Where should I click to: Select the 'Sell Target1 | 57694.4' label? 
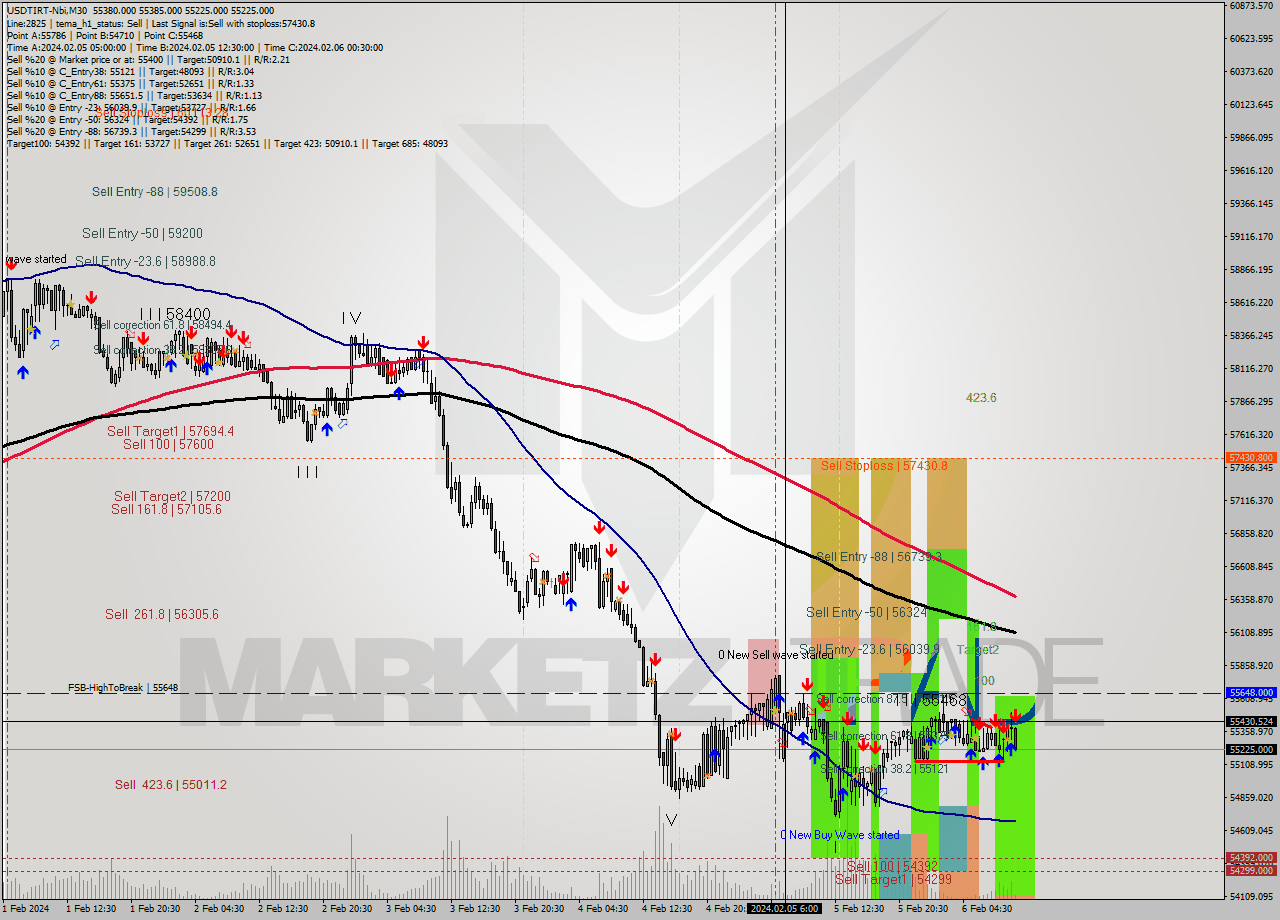tap(171, 431)
